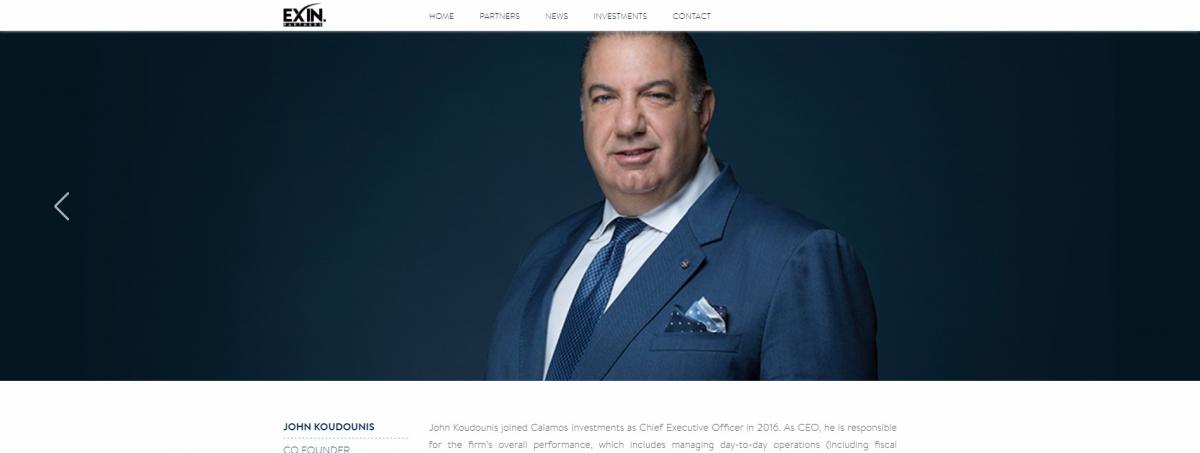Select INVESTMENTS in the top navigation
Screen dimensions: 1200x453
pyautogui.click(x=620, y=16)
